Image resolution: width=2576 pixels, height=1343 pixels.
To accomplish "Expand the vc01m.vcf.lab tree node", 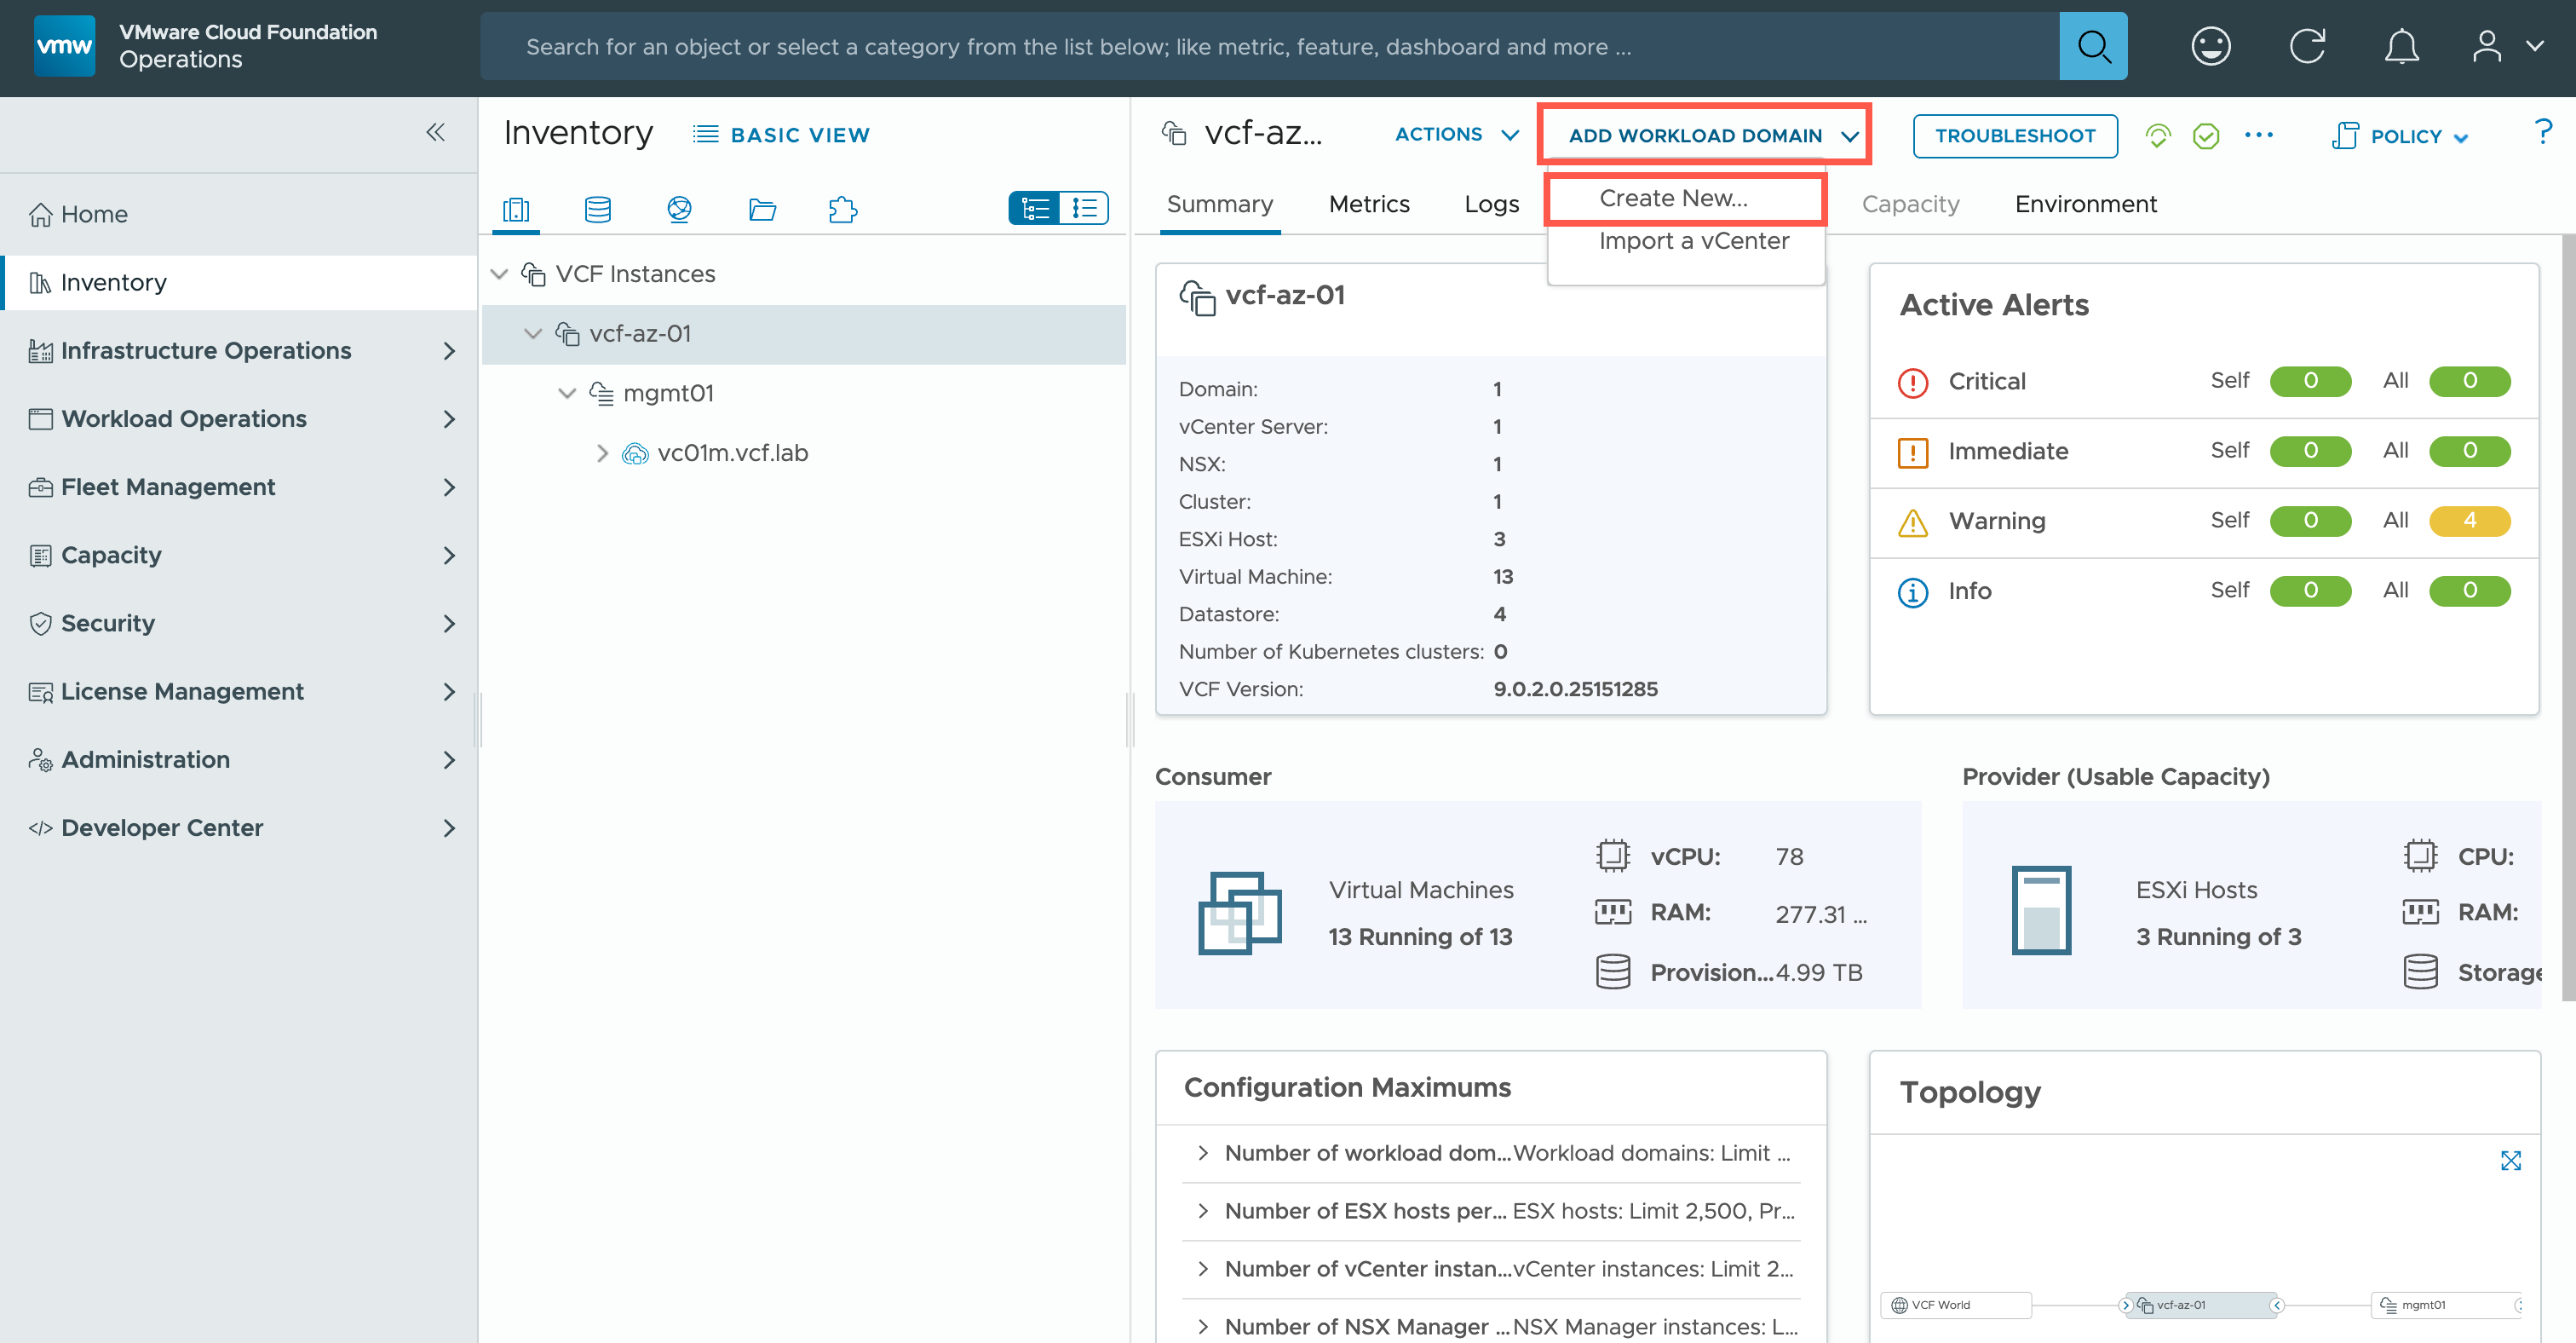I will pos(602,453).
